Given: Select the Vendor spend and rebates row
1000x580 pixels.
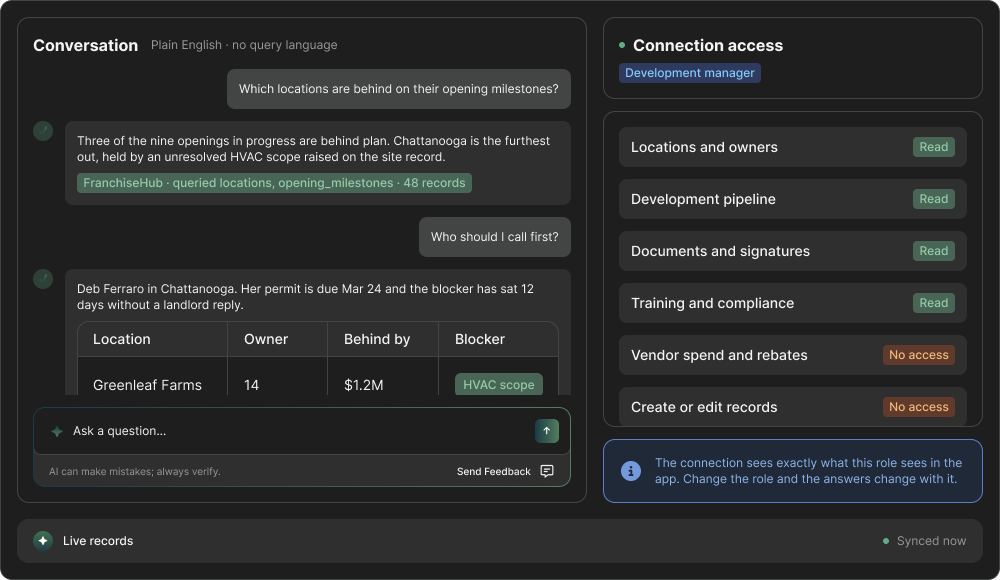Looking at the screenshot, I should (793, 355).
